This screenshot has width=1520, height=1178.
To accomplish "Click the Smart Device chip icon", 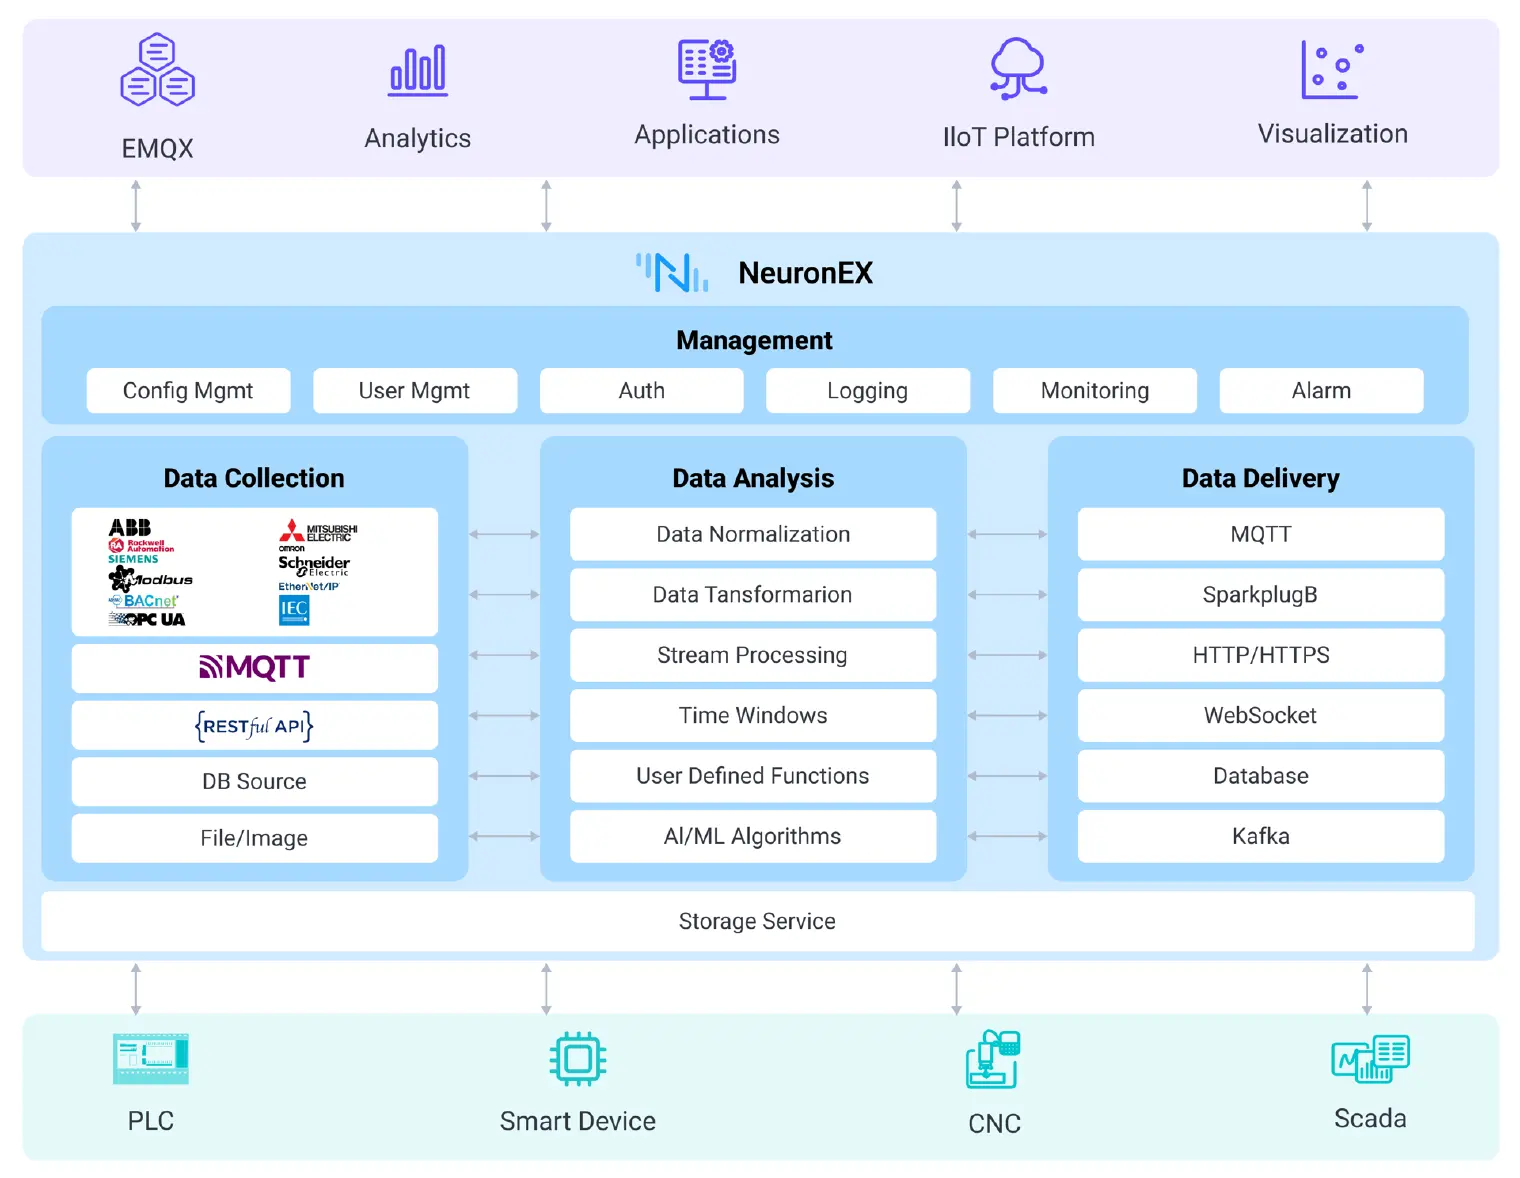I will point(578,1058).
